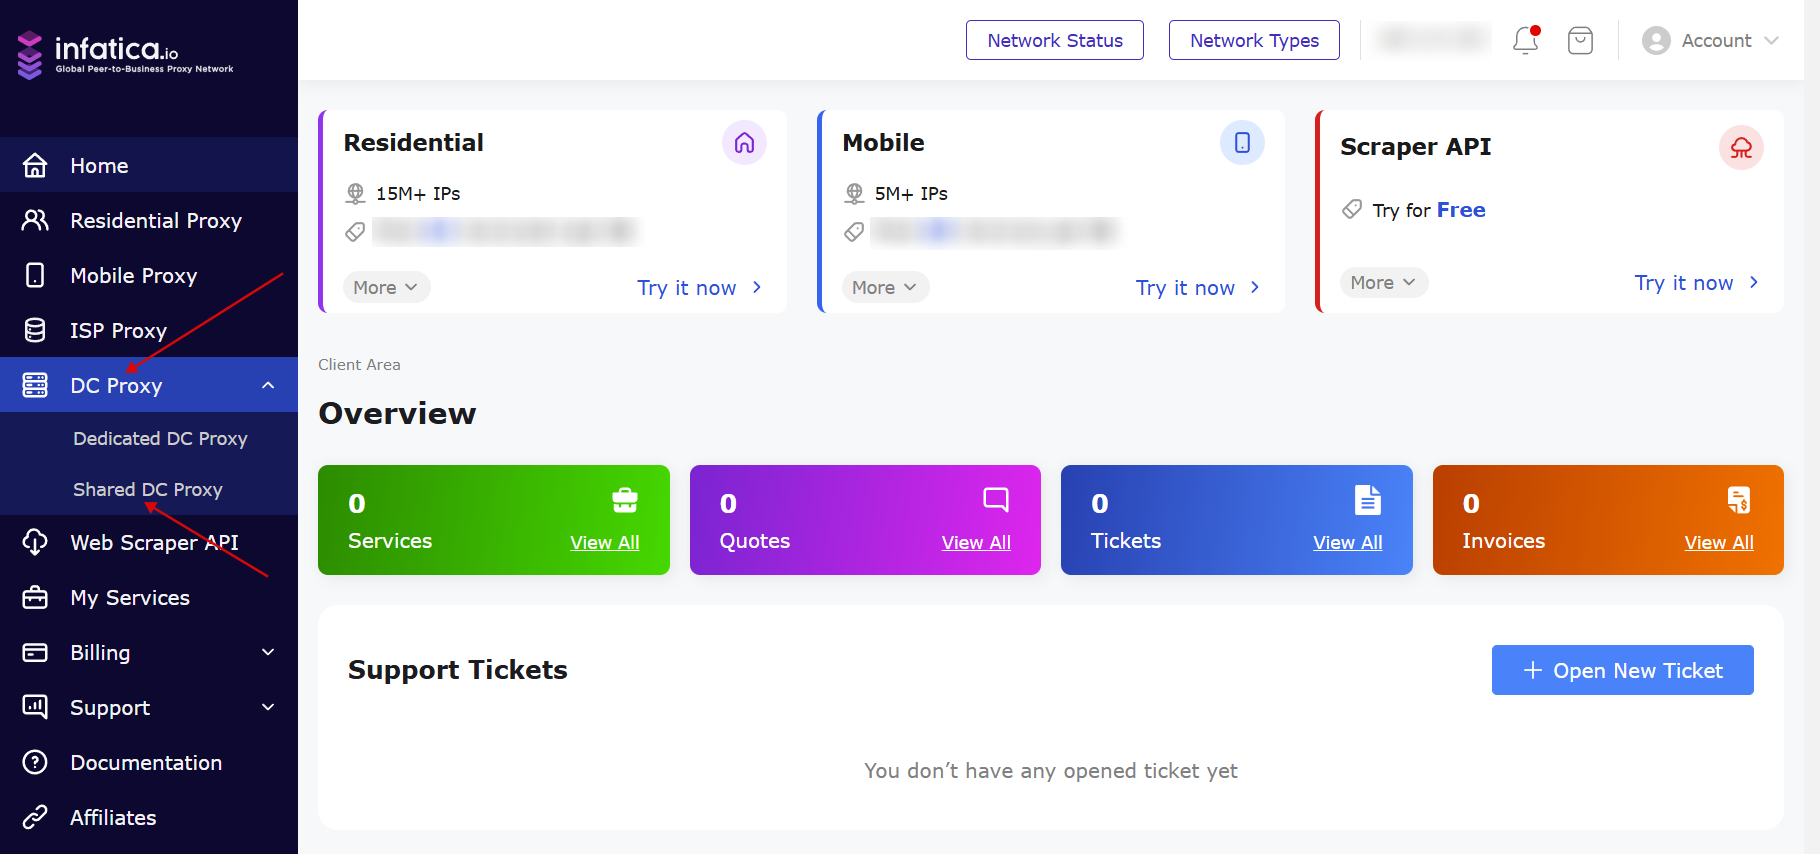
Task: Click Try it now on Mobile card
Action: point(1197,288)
